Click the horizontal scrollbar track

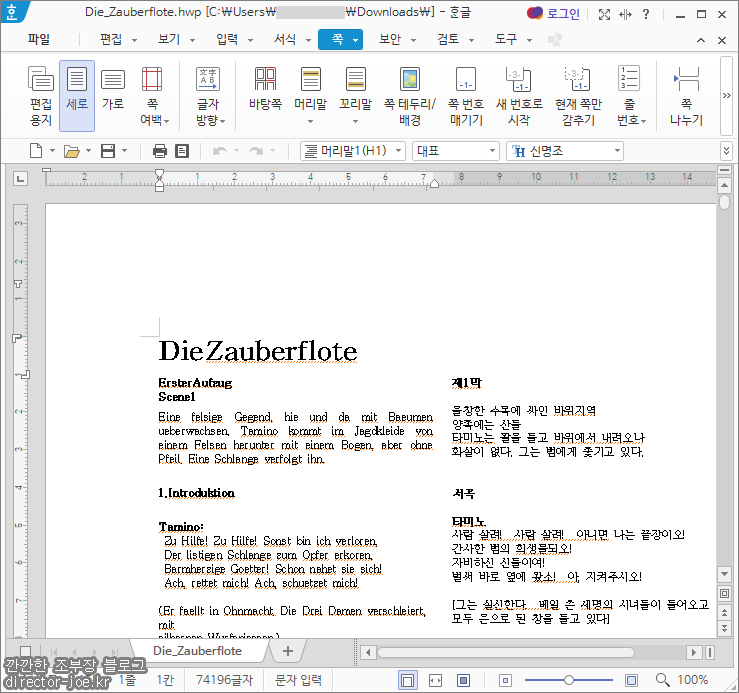point(530,652)
